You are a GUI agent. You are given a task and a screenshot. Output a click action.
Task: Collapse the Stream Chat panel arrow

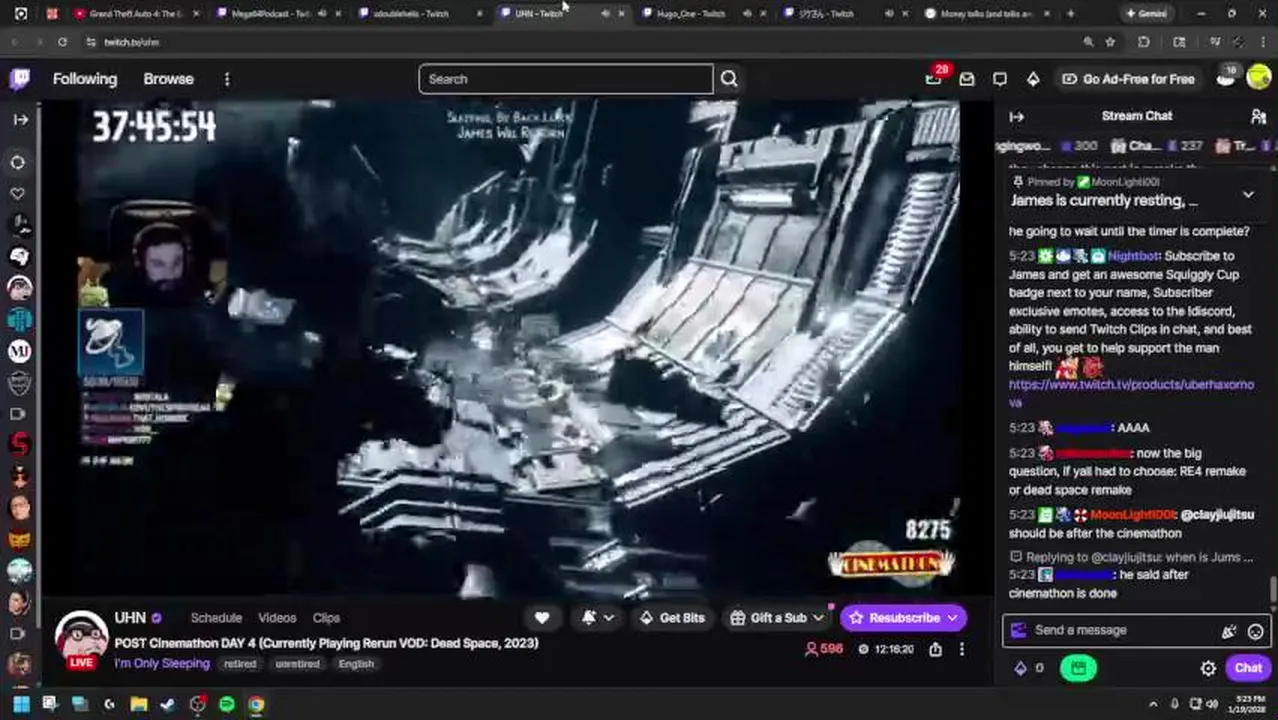tap(1017, 117)
